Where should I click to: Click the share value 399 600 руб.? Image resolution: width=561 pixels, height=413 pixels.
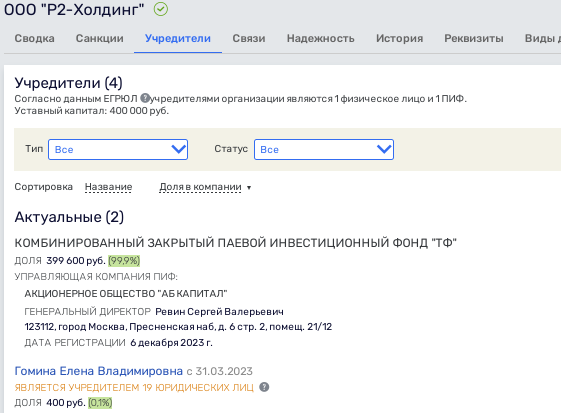76,261
